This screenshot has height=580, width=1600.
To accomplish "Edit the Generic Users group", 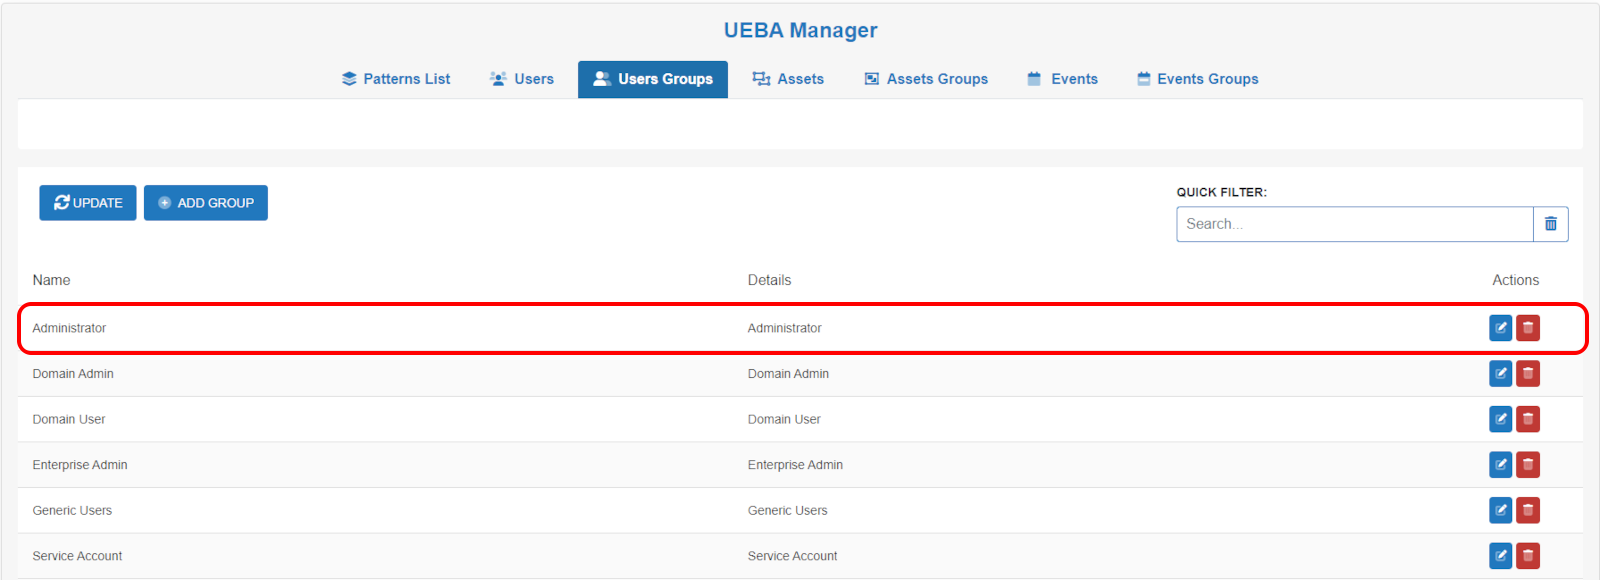I will (x=1500, y=510).
